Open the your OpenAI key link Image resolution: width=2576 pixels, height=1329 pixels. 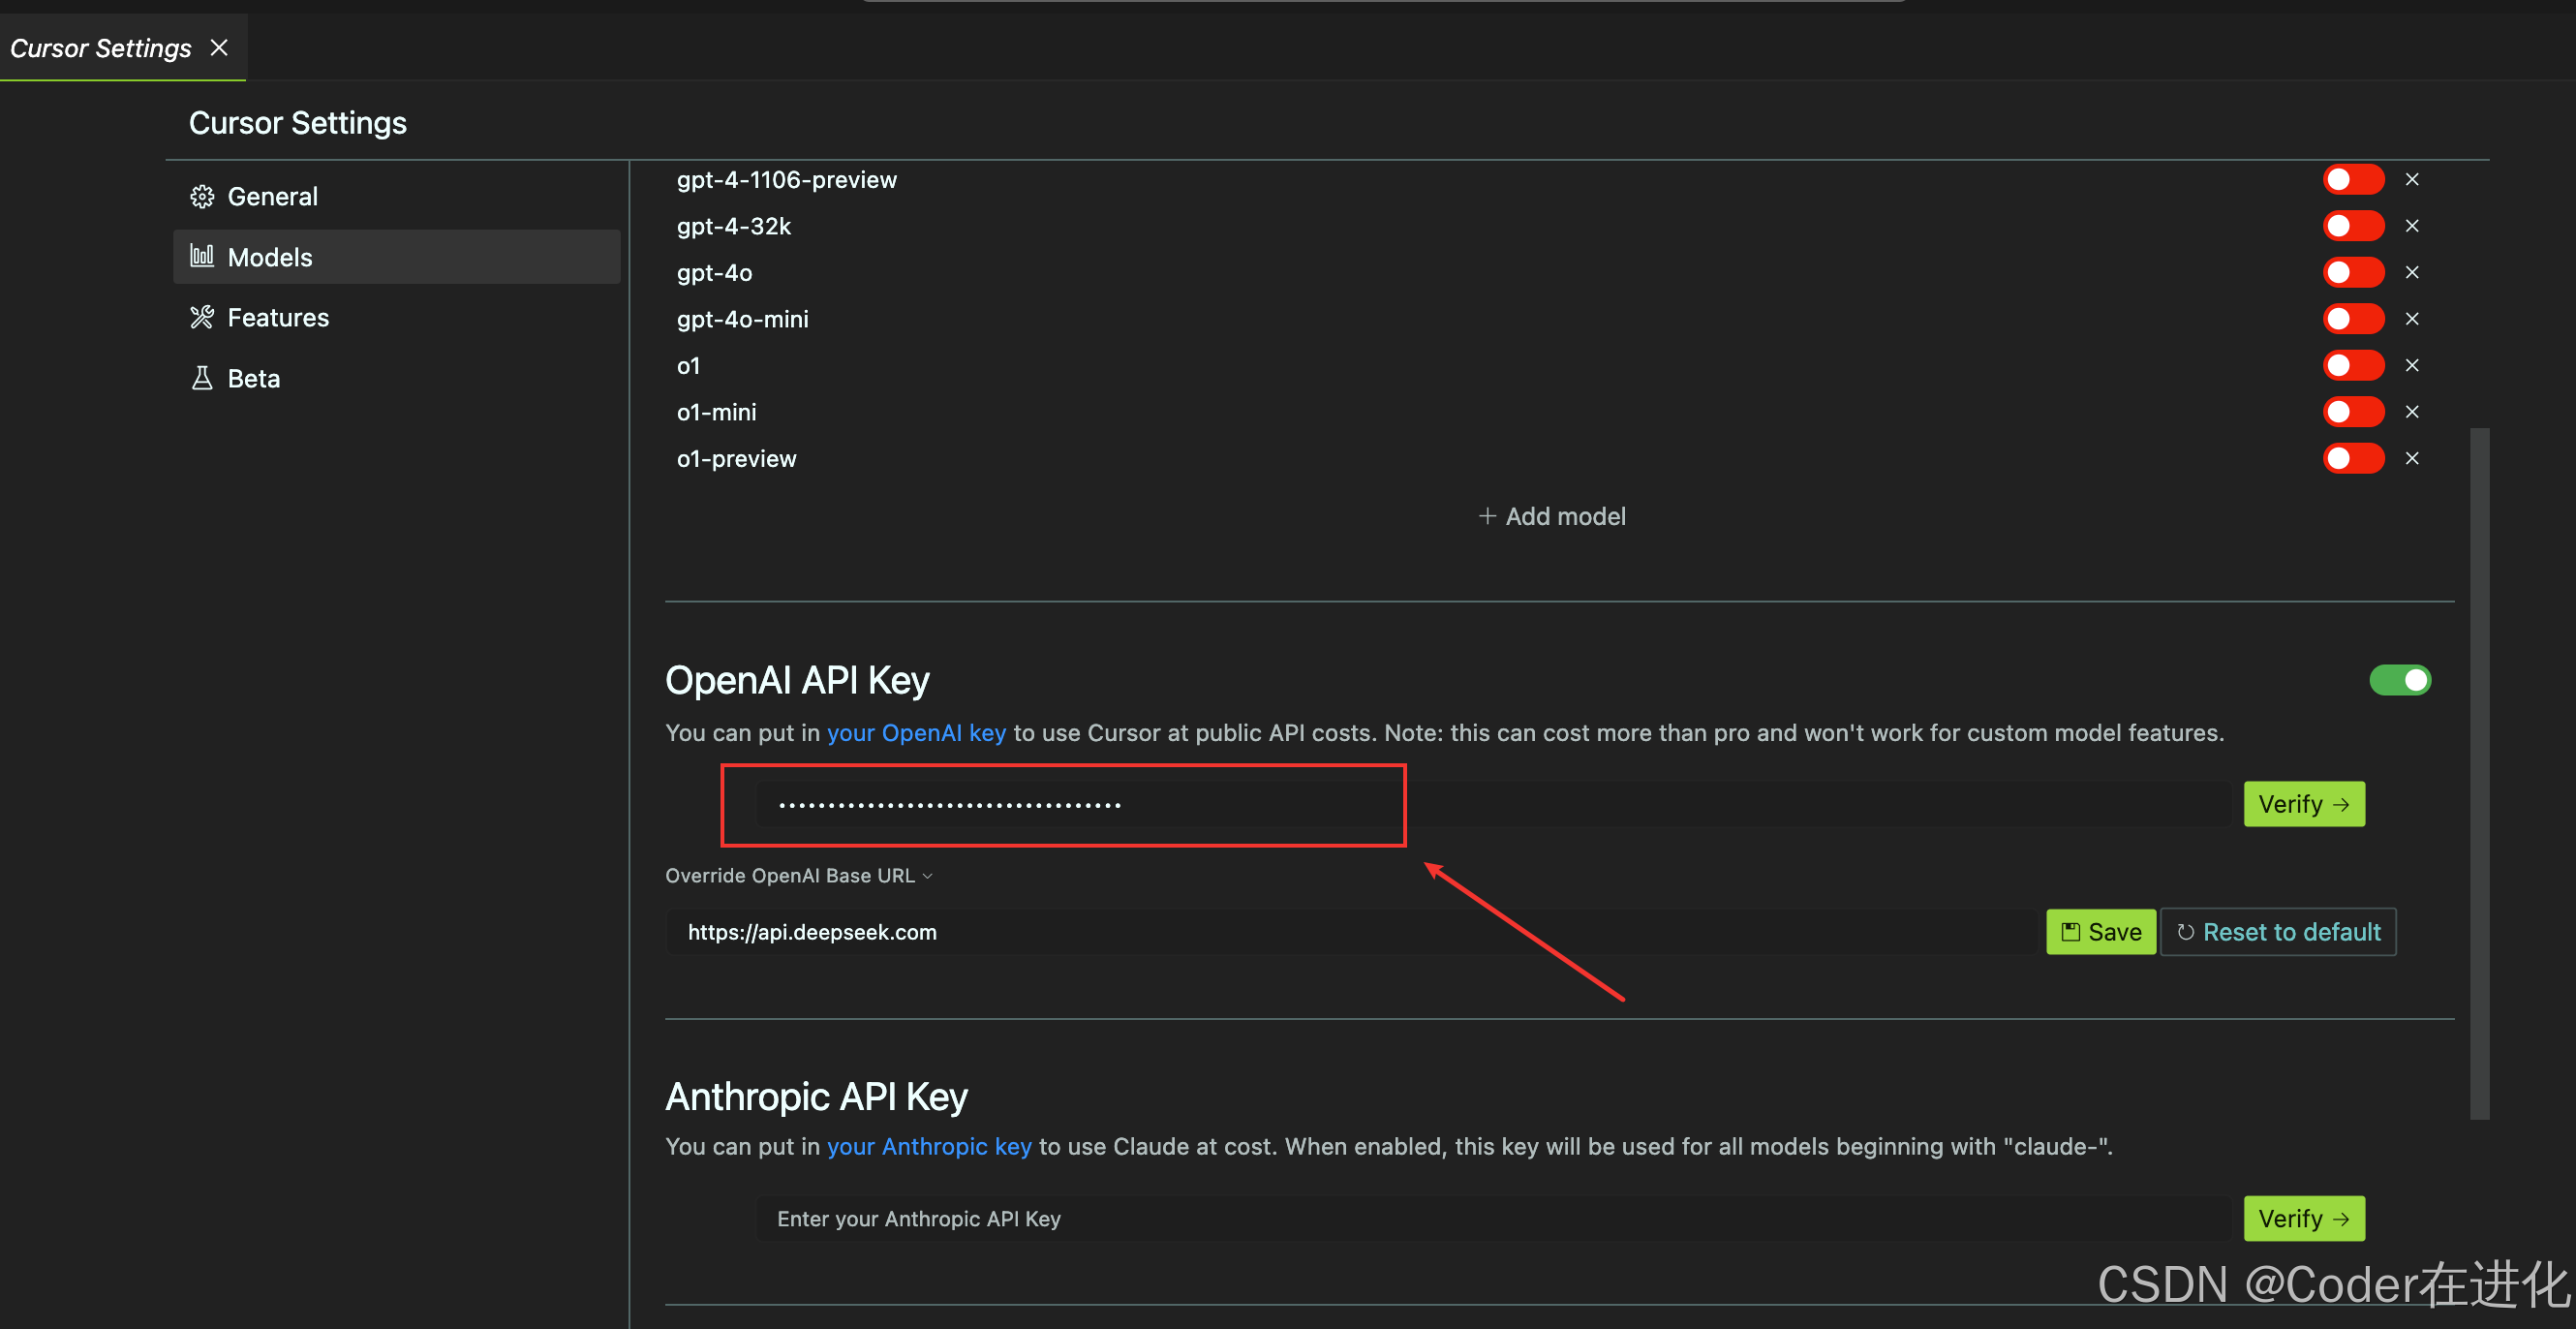pos(915,733)
